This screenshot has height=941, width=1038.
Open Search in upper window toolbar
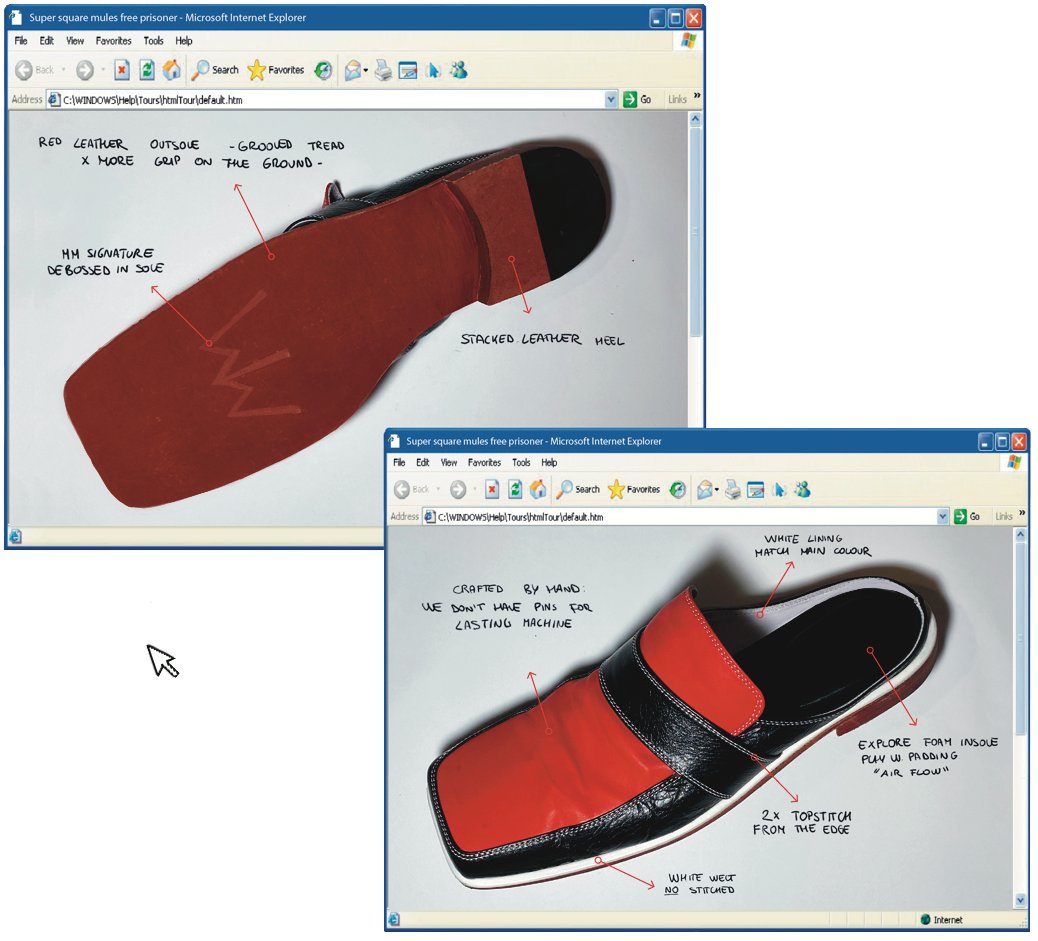tap(215, 70)
